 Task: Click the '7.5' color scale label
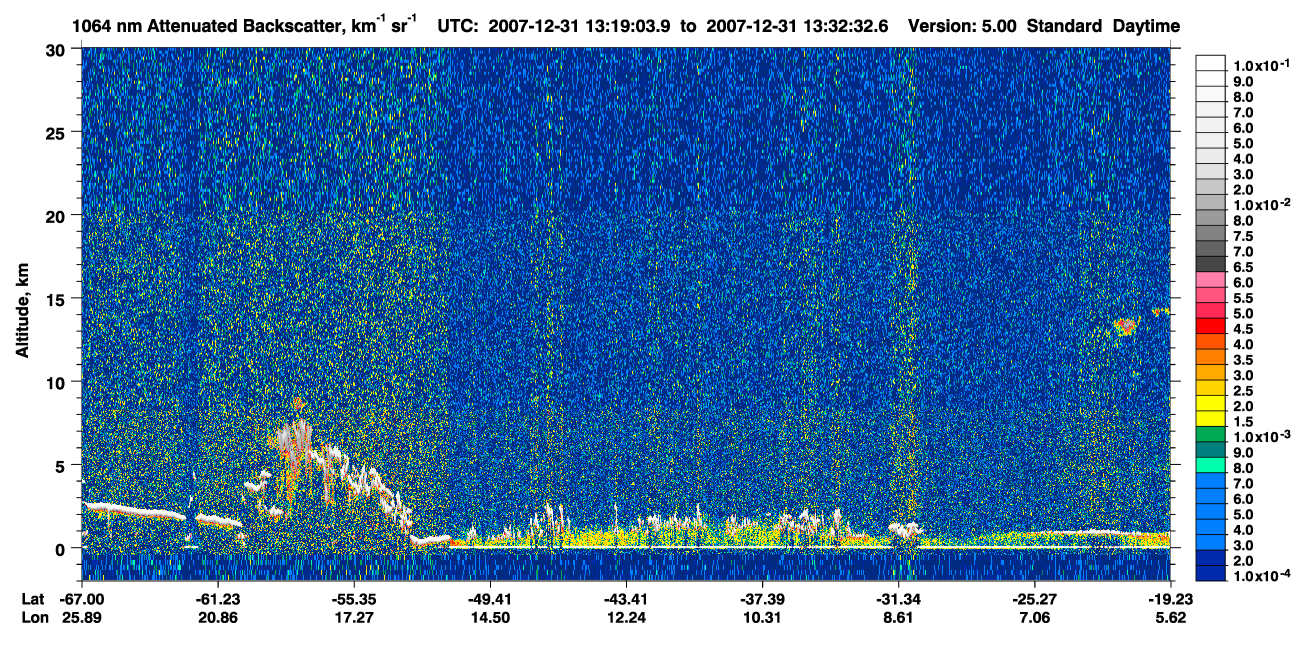click(1242, 235)
